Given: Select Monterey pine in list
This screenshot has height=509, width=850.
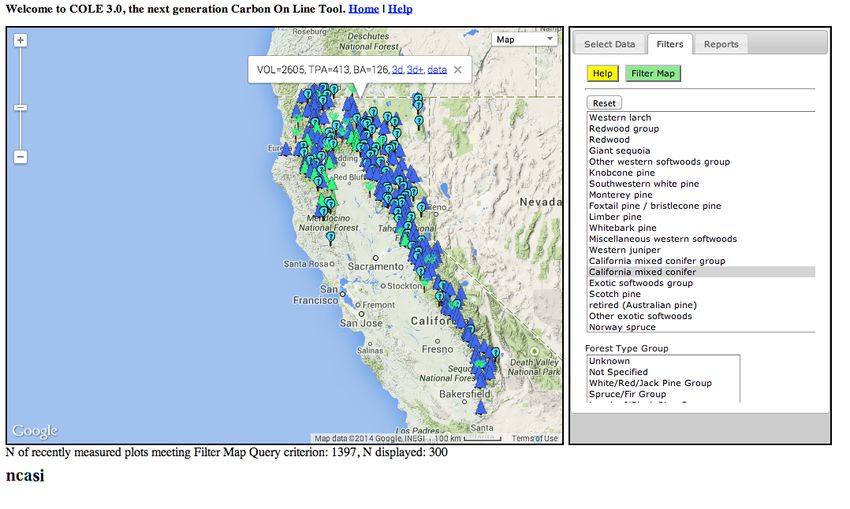Looking at the screenshot, I should point(701,195).
